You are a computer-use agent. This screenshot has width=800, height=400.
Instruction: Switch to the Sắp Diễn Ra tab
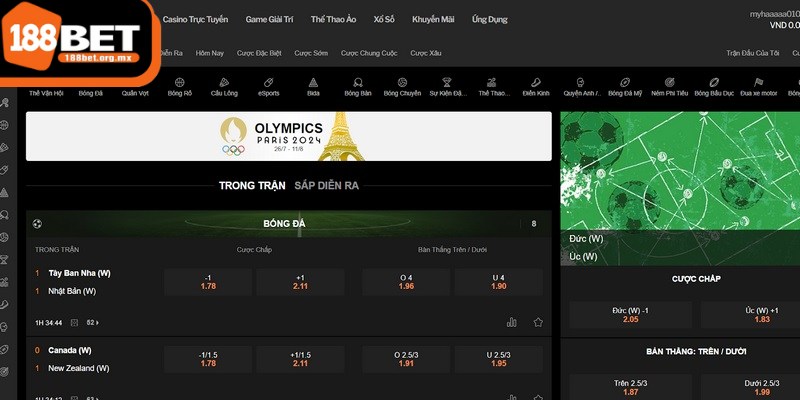pos(325,185)
